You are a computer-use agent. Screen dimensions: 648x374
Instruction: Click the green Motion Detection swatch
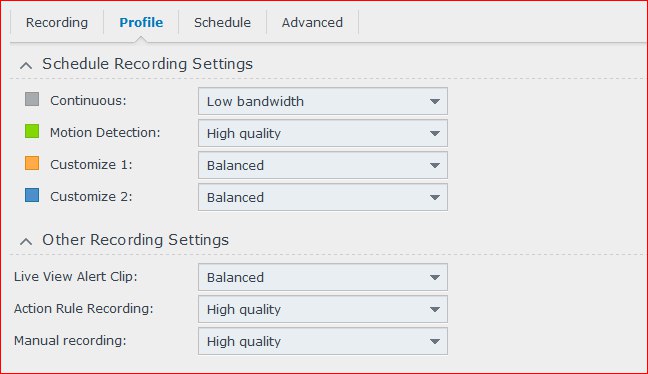click(32, 131)
